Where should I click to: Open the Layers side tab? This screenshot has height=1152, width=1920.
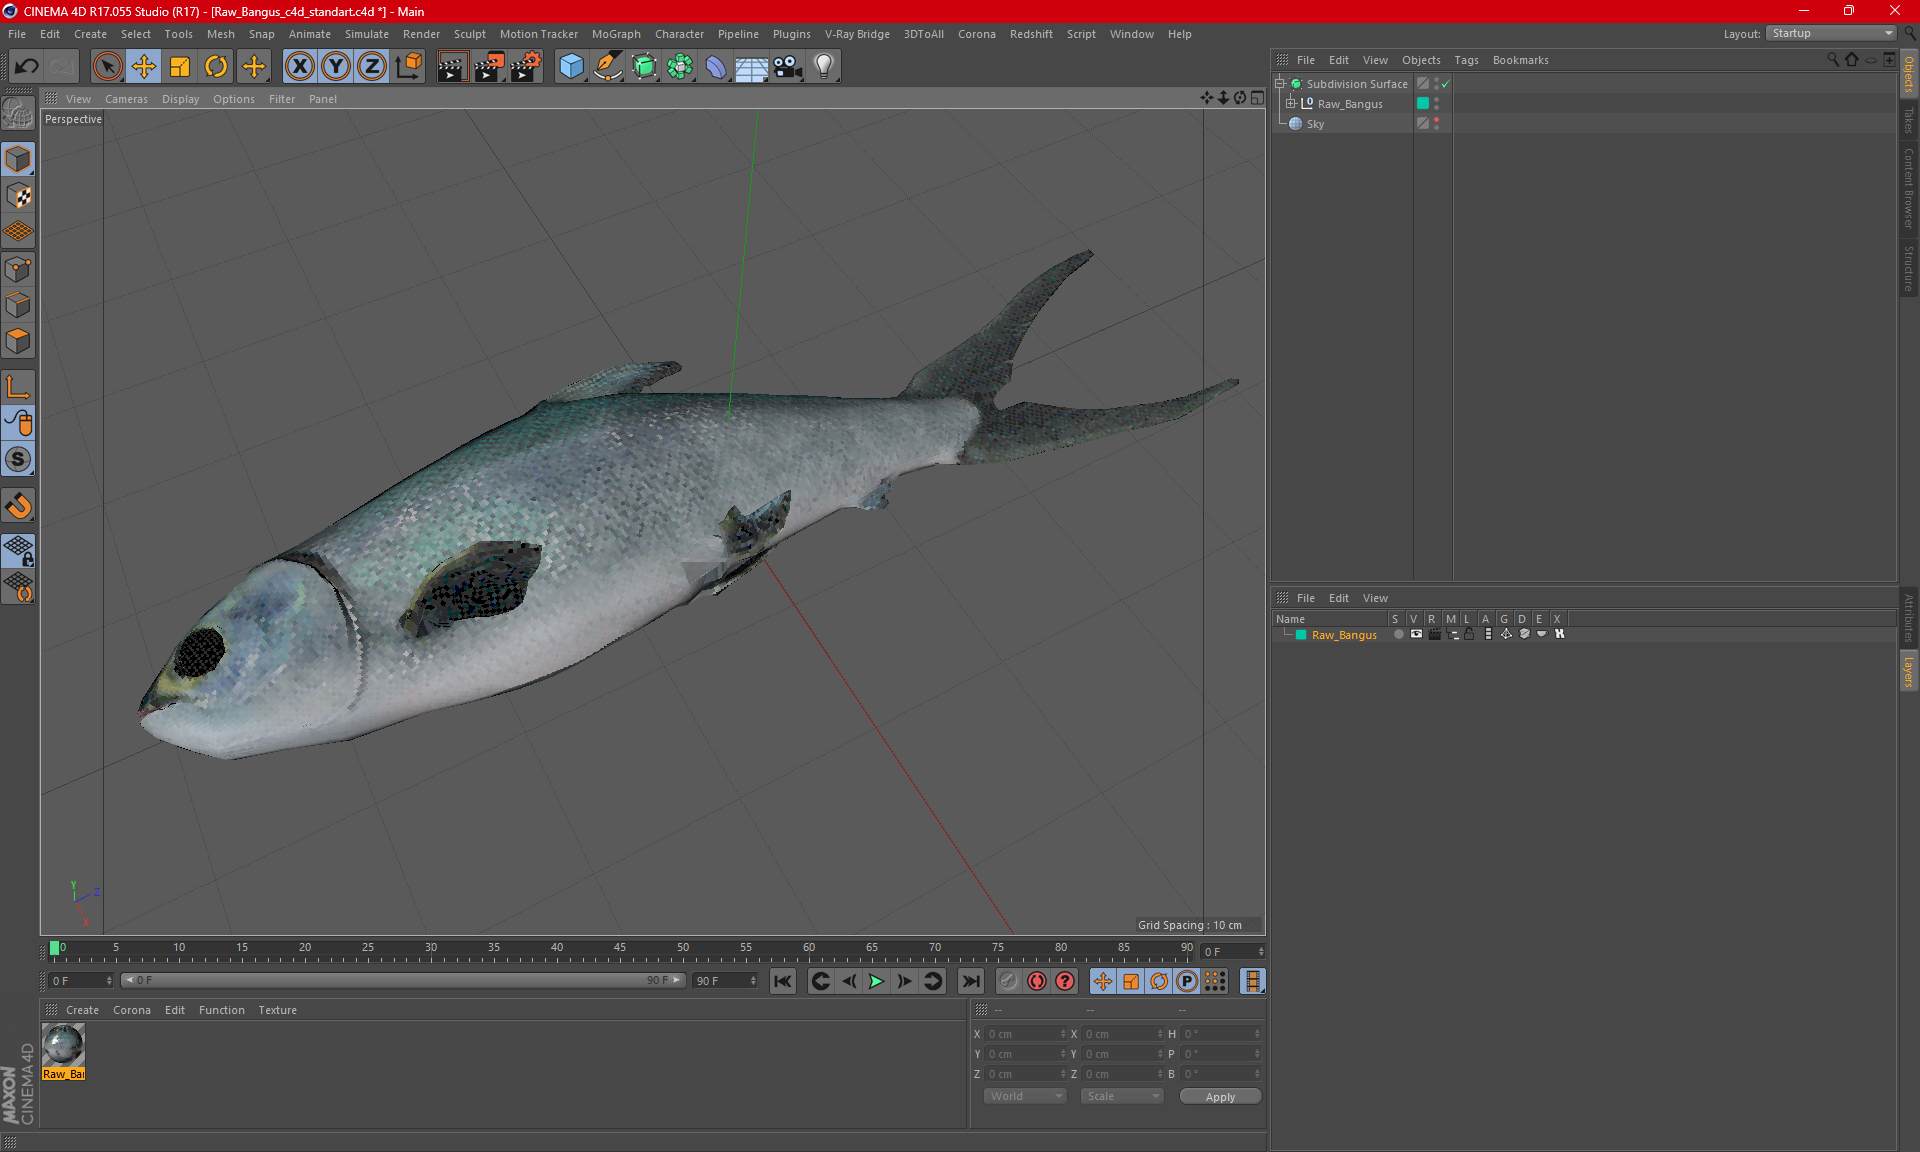[x=1908, y=671]
